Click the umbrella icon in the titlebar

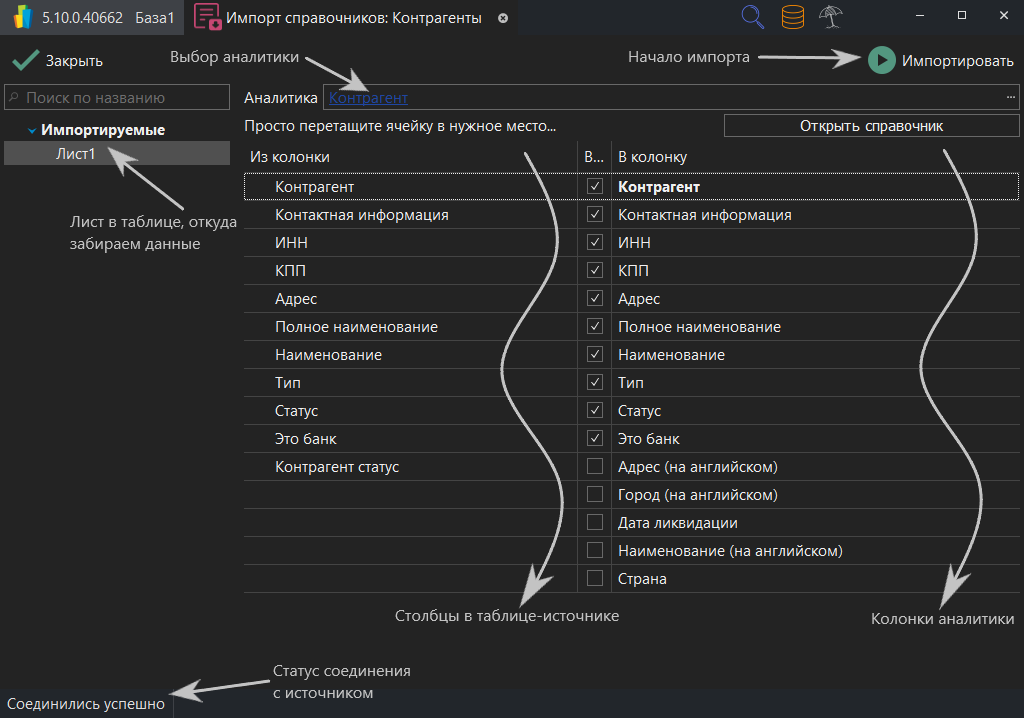click(x=831, y=17)
